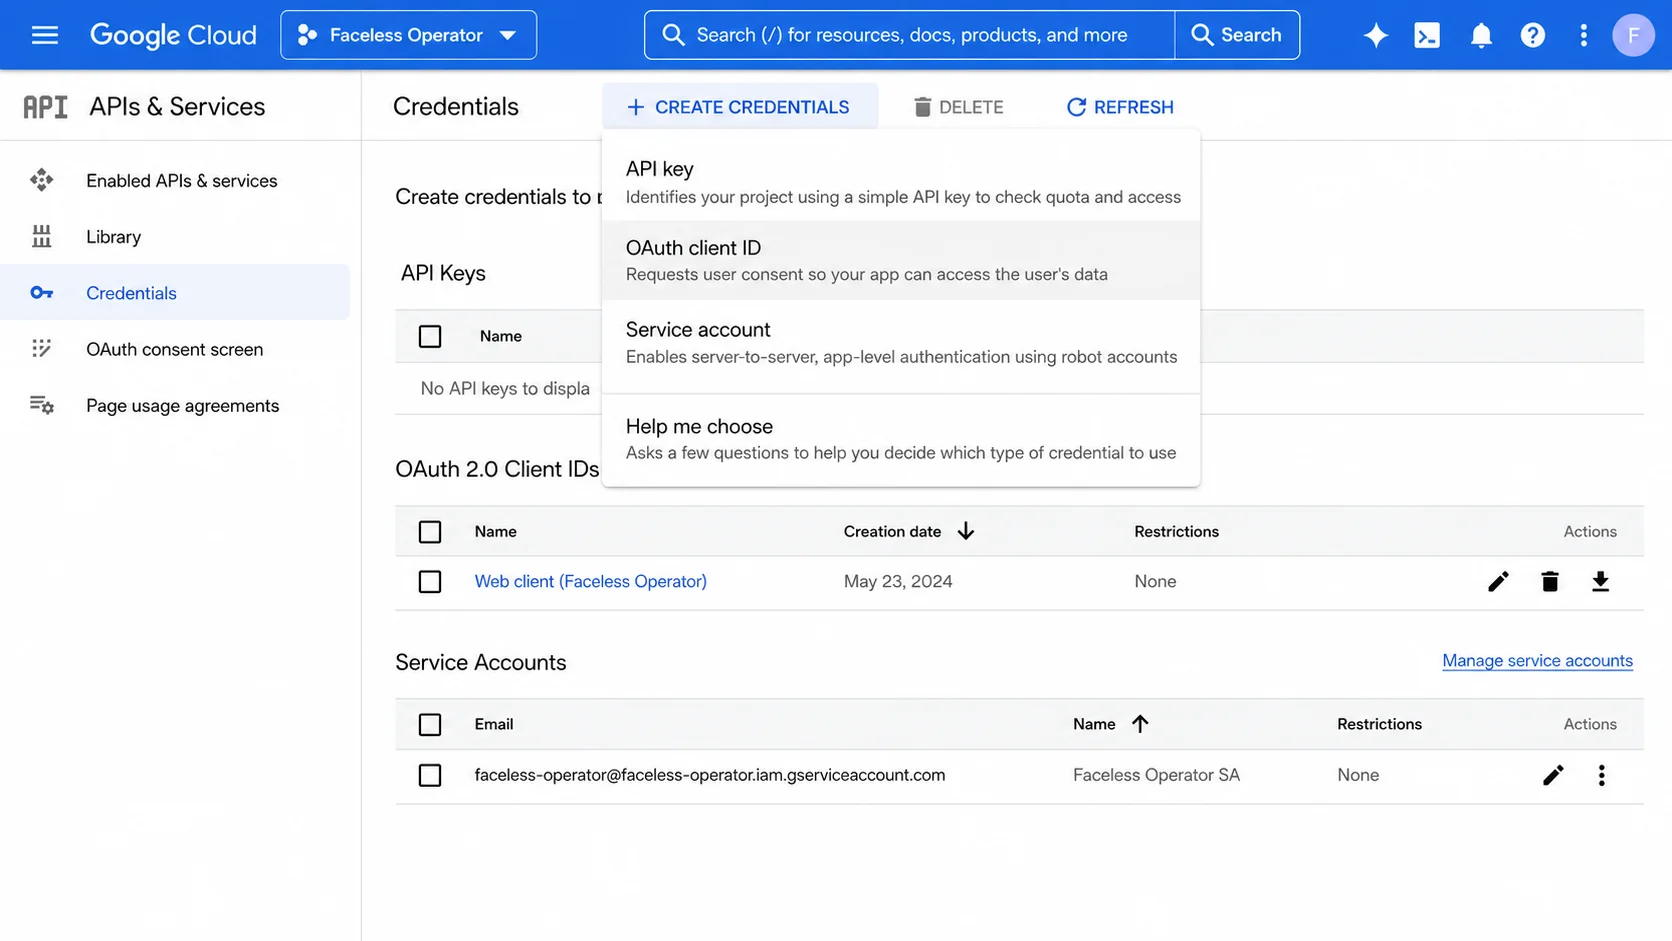Viewport: 1672px width, 941px height.
Task: Click the service account email address
Action: 709,775
